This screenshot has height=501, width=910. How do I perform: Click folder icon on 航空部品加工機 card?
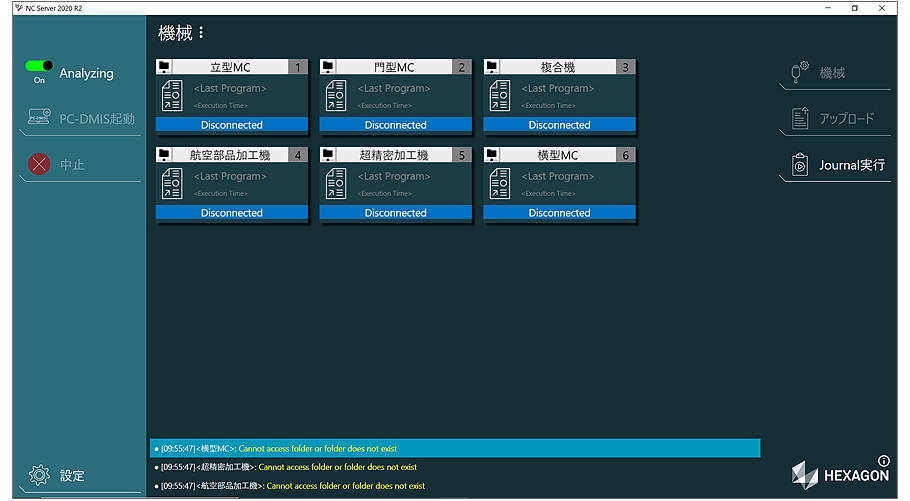164,155
